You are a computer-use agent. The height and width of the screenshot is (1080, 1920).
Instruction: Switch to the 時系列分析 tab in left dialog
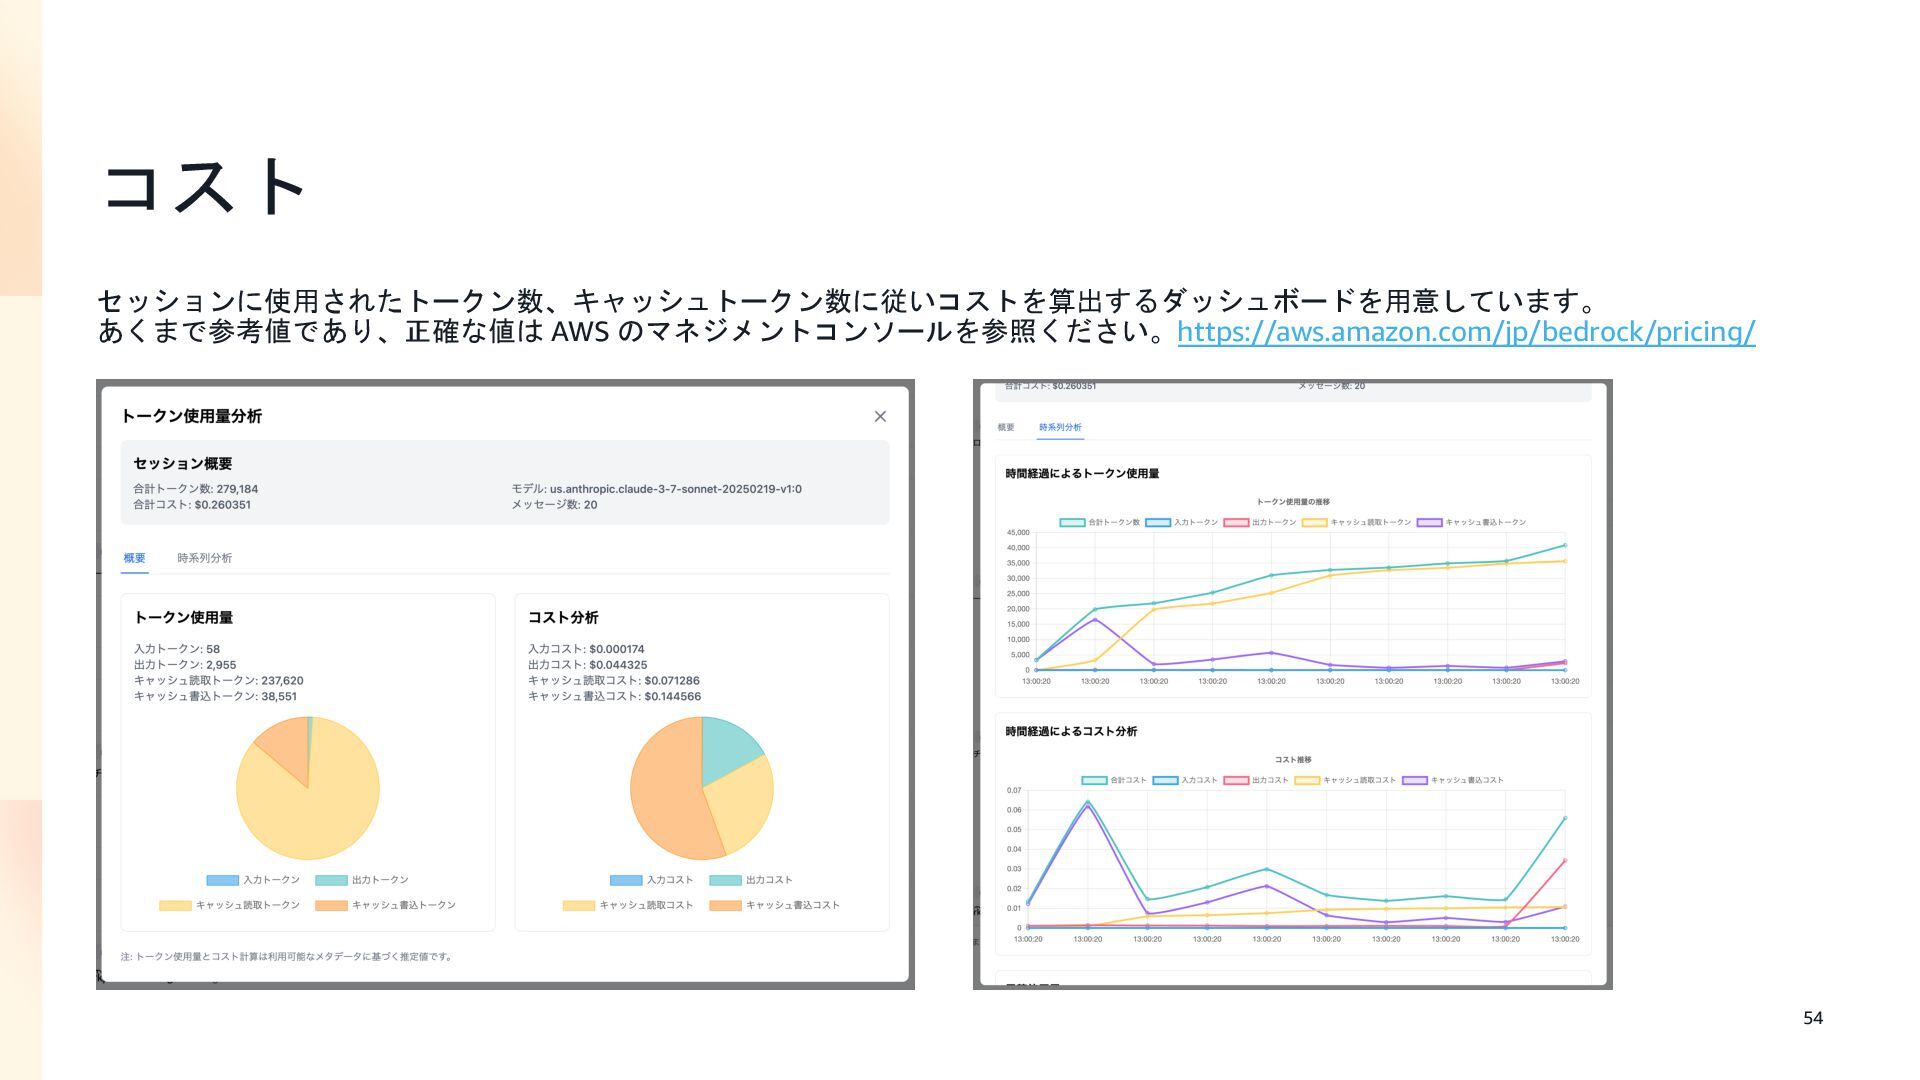point(204,558)
